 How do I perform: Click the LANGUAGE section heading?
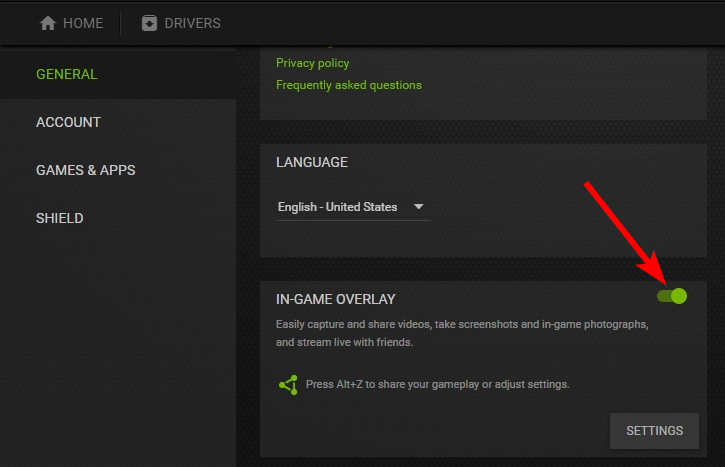point(312,162)
